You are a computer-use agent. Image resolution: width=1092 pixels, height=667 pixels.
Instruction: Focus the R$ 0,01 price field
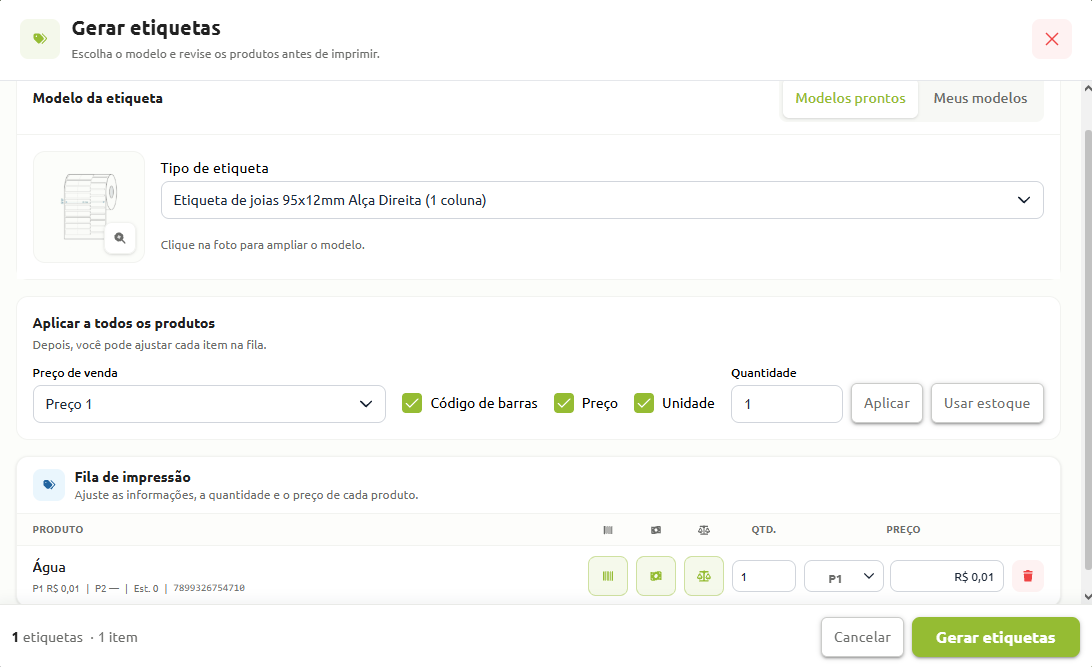click(947, 576)
